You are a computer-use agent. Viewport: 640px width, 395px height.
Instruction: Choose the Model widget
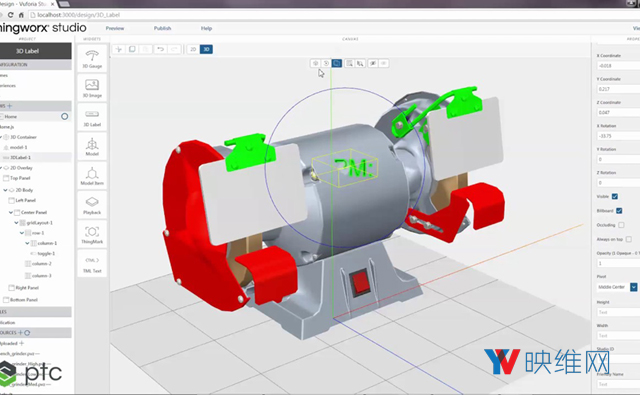coord(92,146)
